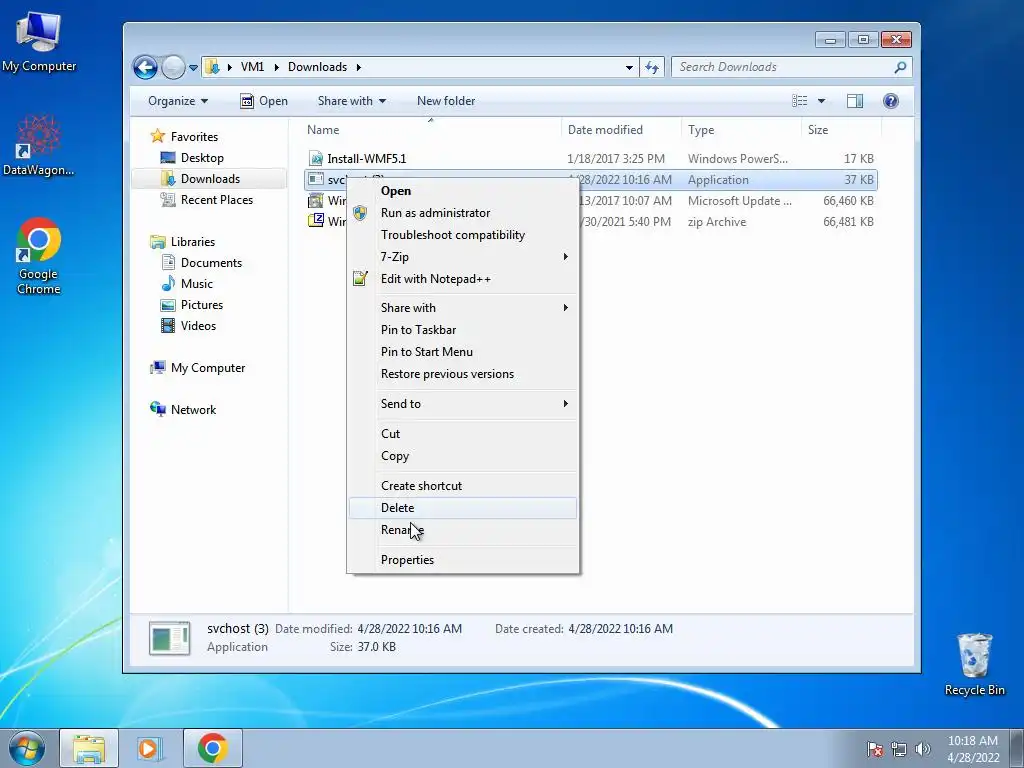Open the Organize menu dropdown

[x=178, y=101]
